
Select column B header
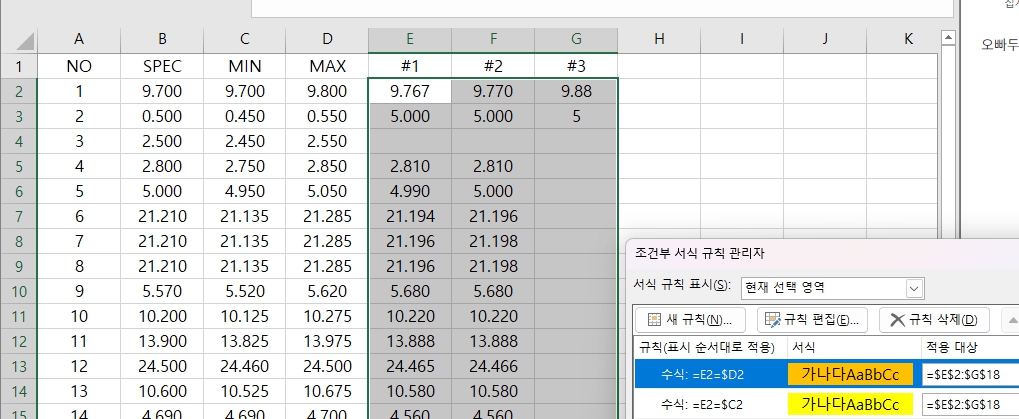click(162, 40)
